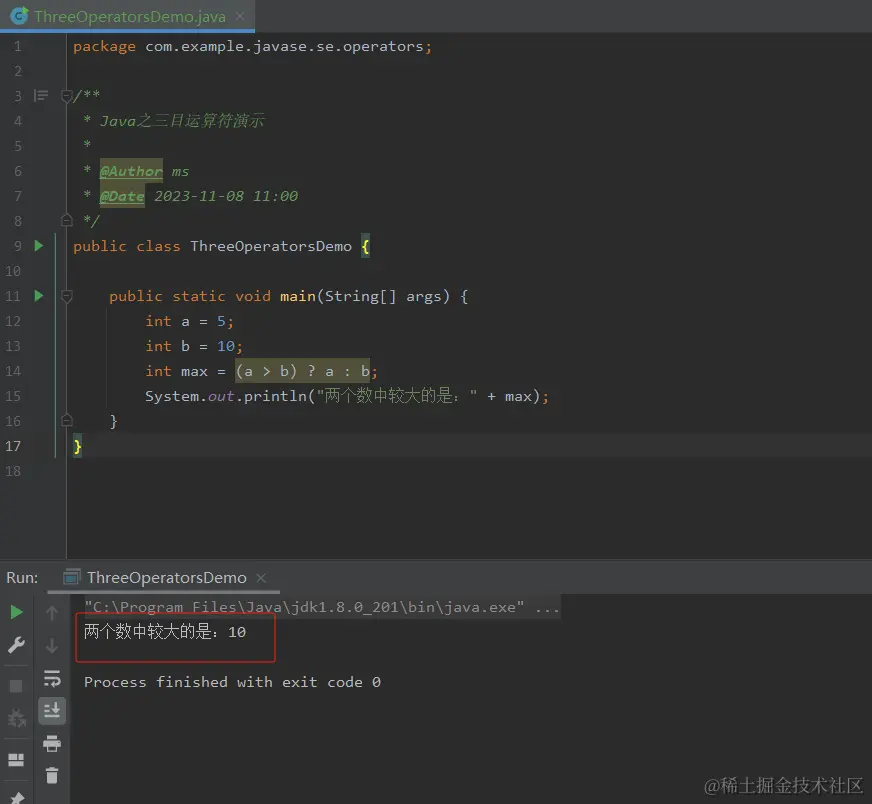Toggle soft-wrap in console output
The height and width of the screenshot is (804, 872).
point(52,678)
